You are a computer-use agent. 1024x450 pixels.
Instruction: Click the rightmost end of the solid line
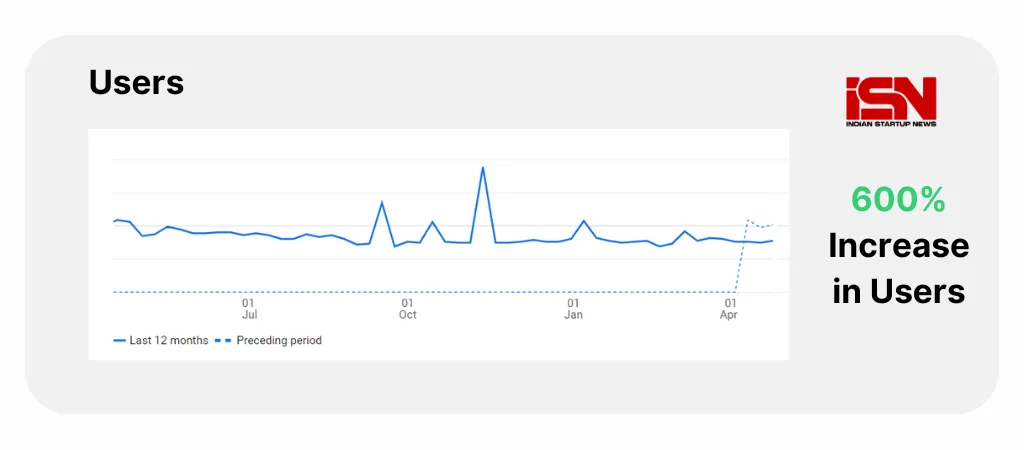coord(773,240)
